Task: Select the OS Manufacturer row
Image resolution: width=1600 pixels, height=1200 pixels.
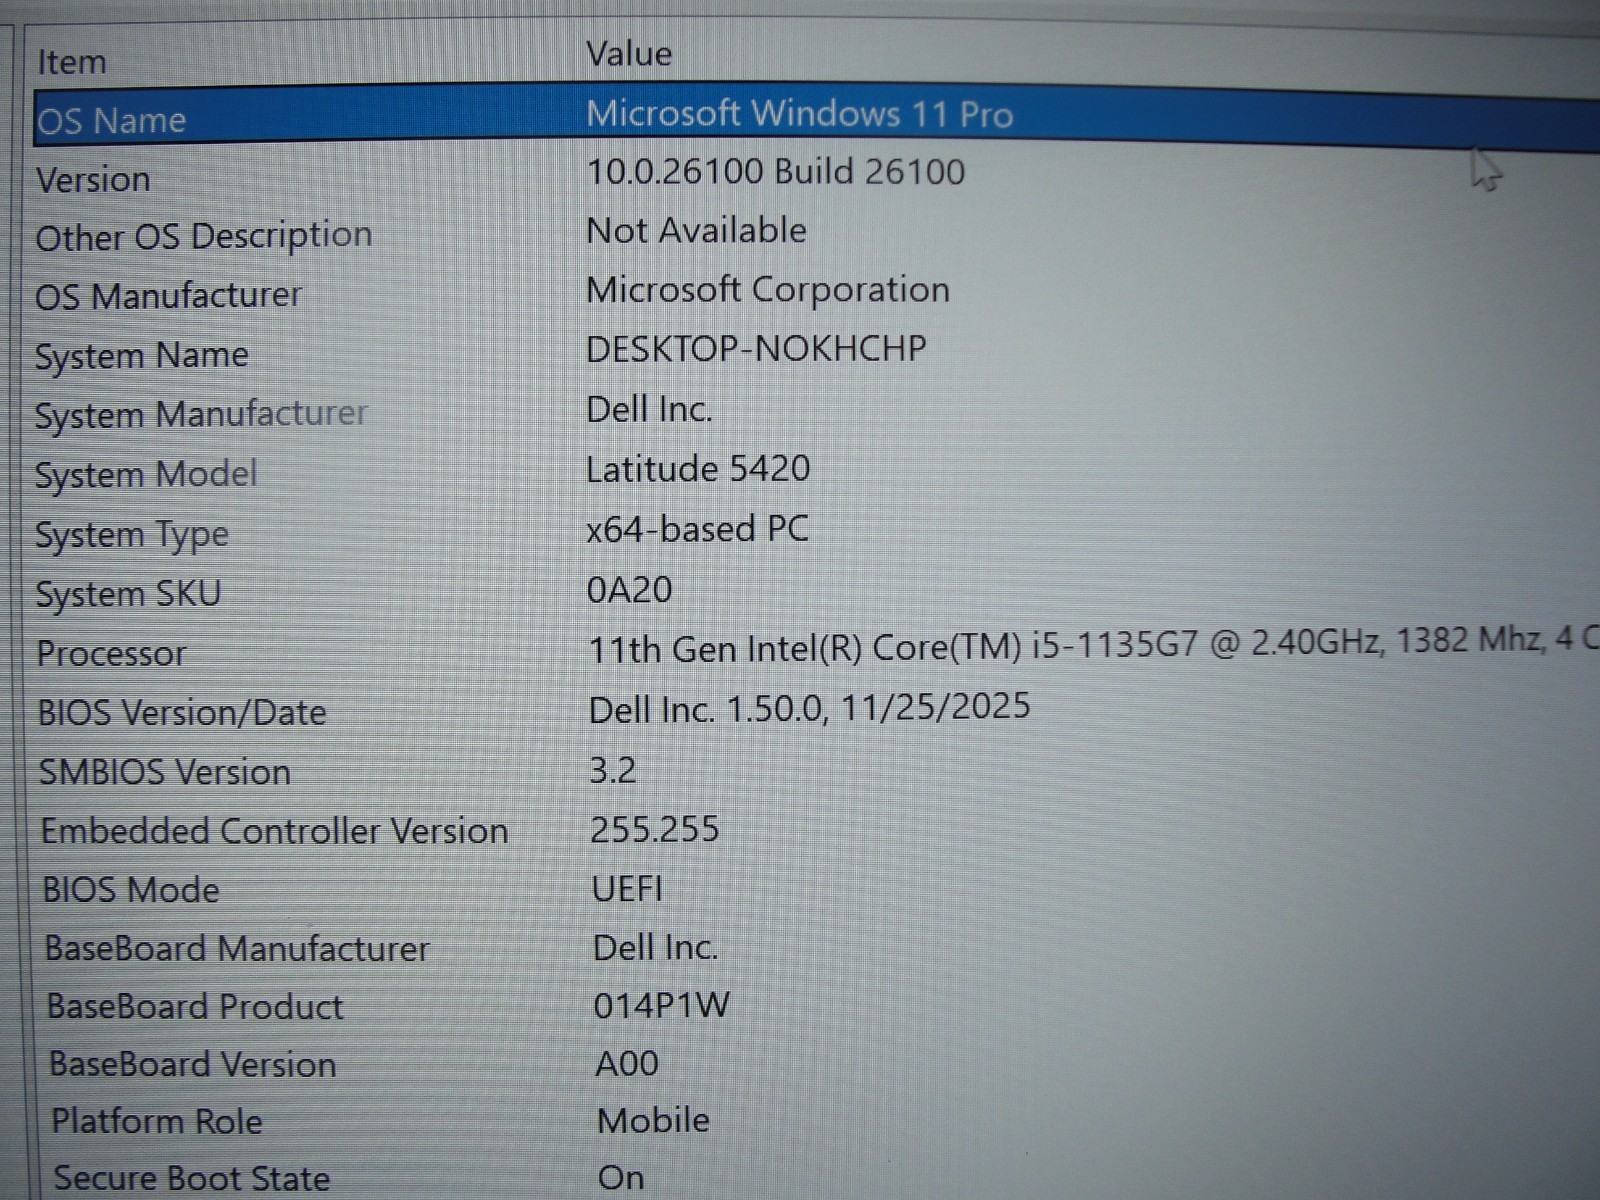Action: [x=168, y=296]
